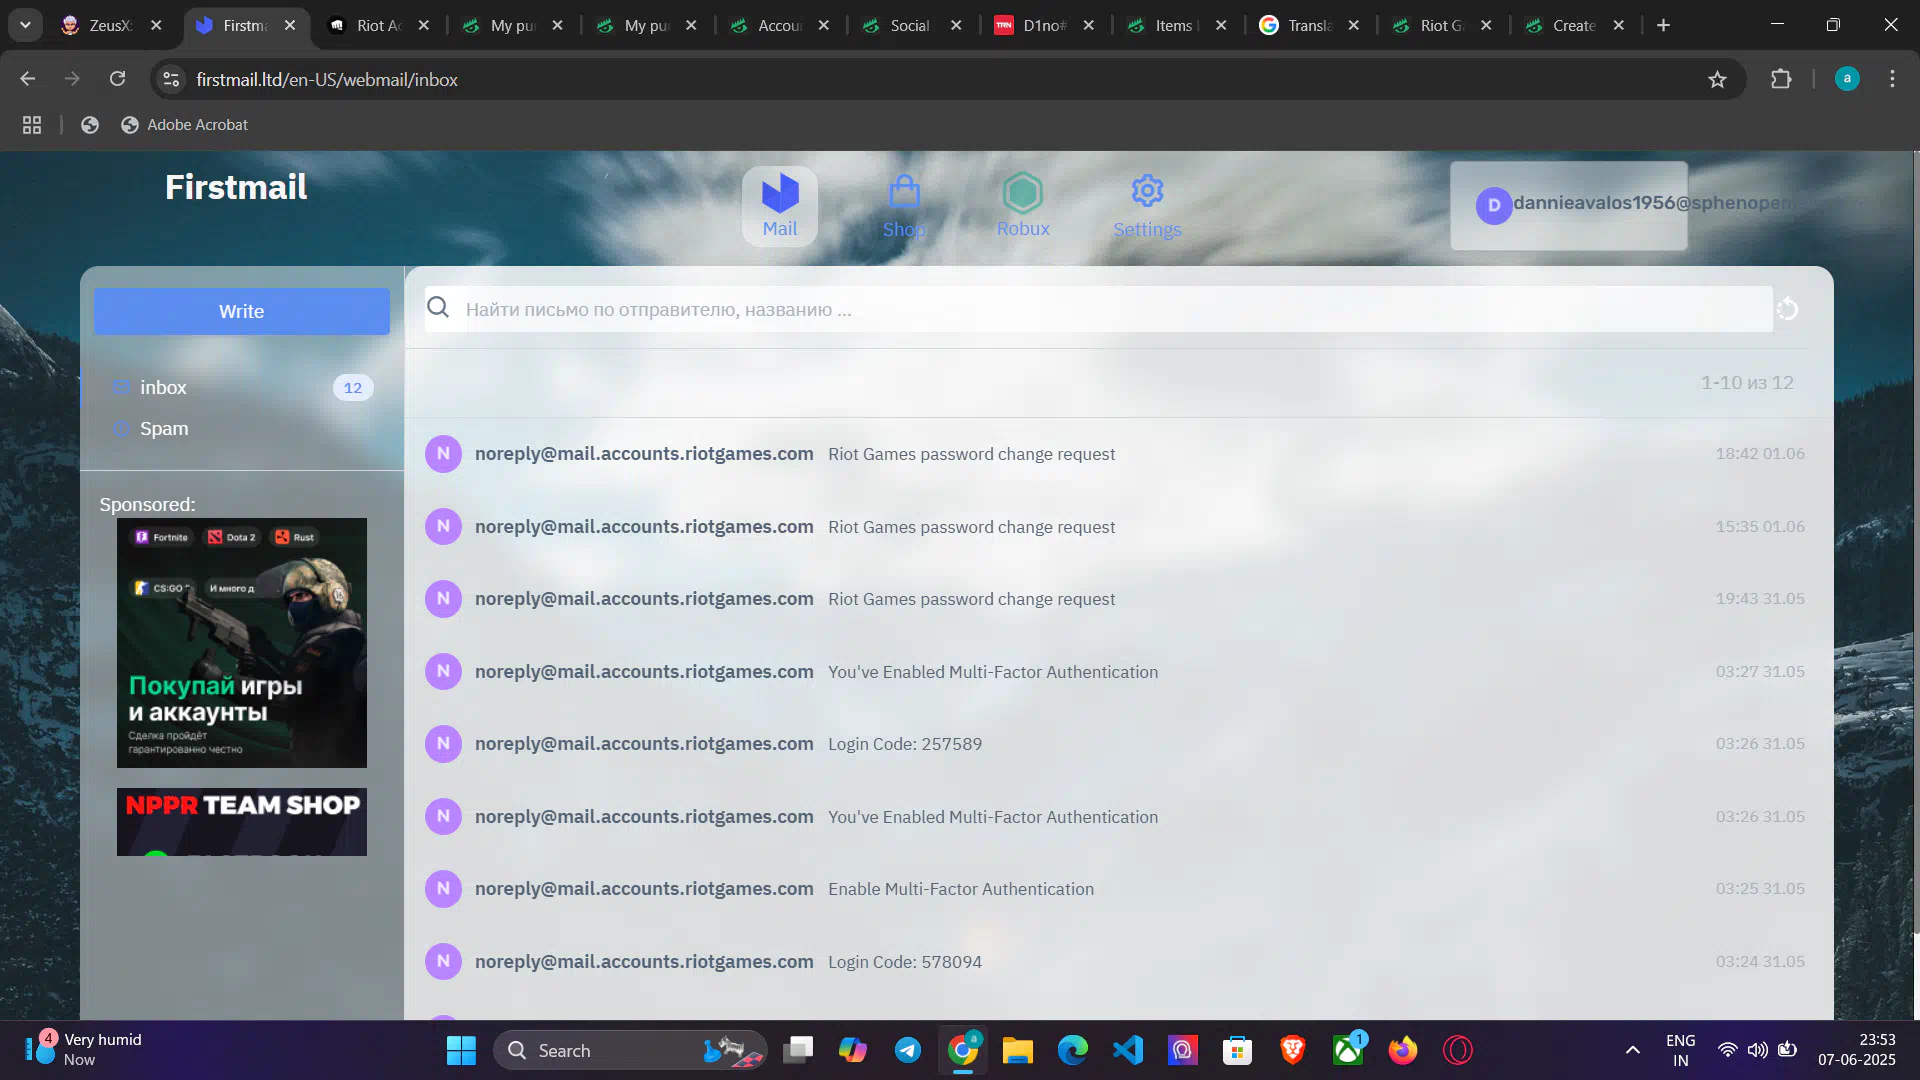Show hidden system tray icons
Image resolution: width=1920 pixels, height=1080 pixels.
point(1633,1050)
